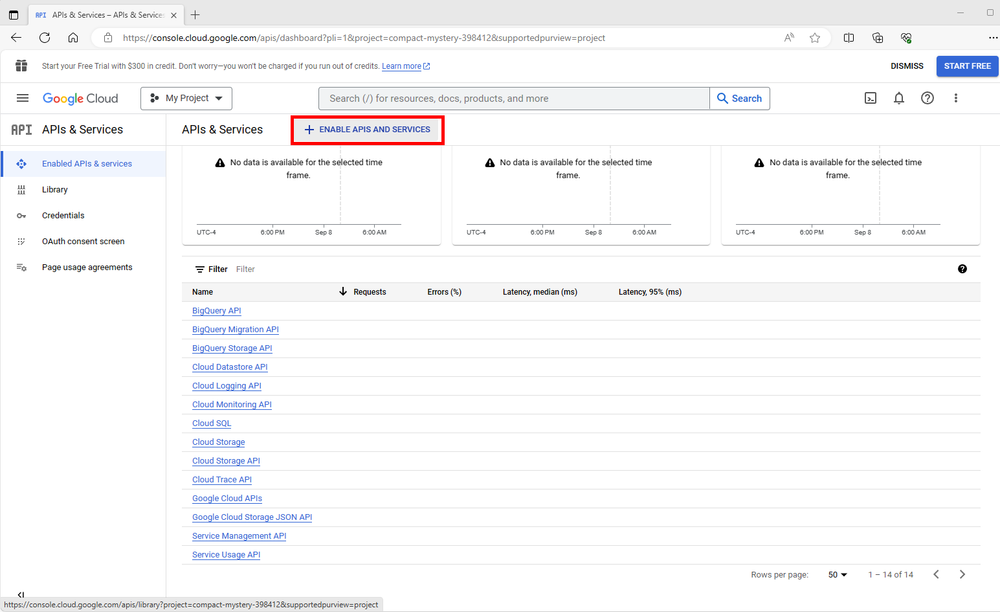Change rows per page dropdown showing 50

point(837,574)
